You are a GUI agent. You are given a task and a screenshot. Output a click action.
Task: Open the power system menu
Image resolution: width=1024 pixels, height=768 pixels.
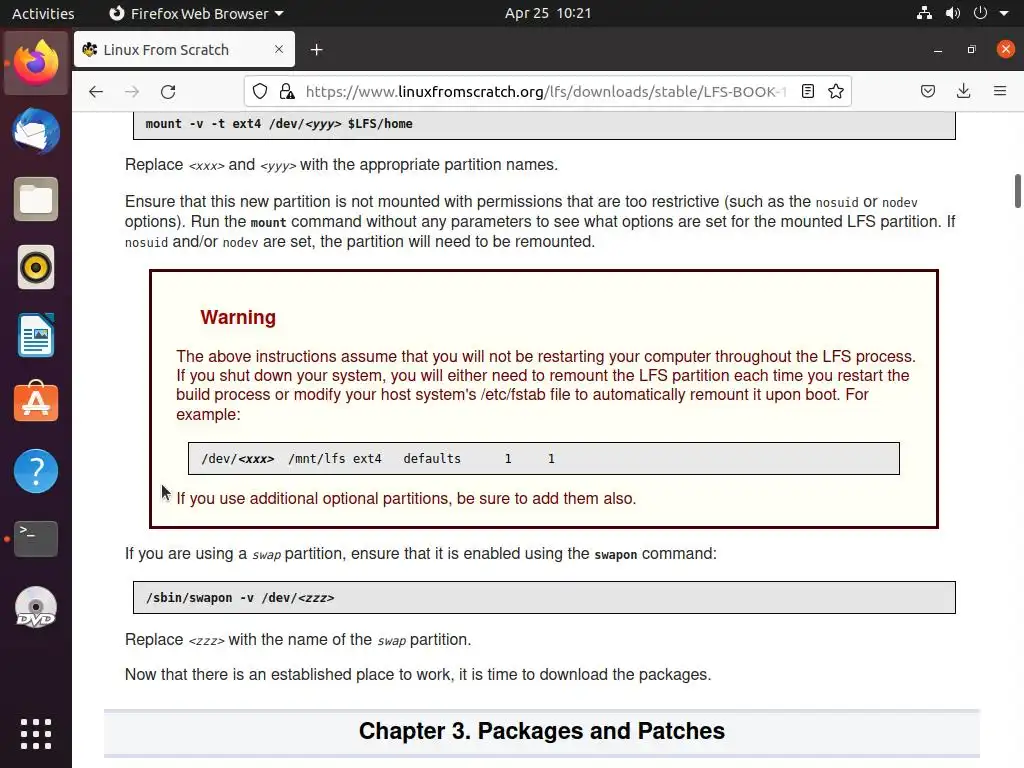click(980, 13)
